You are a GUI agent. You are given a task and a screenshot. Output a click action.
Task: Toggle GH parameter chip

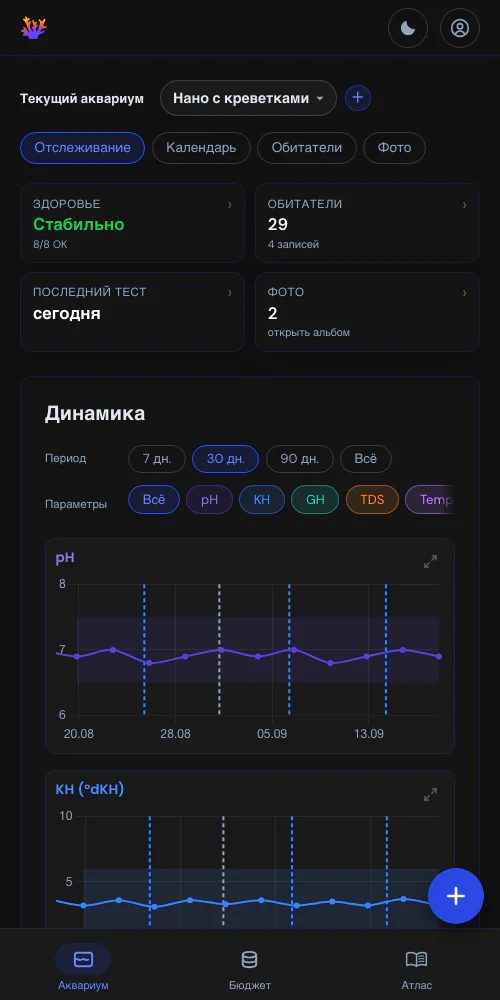point(315,499)
